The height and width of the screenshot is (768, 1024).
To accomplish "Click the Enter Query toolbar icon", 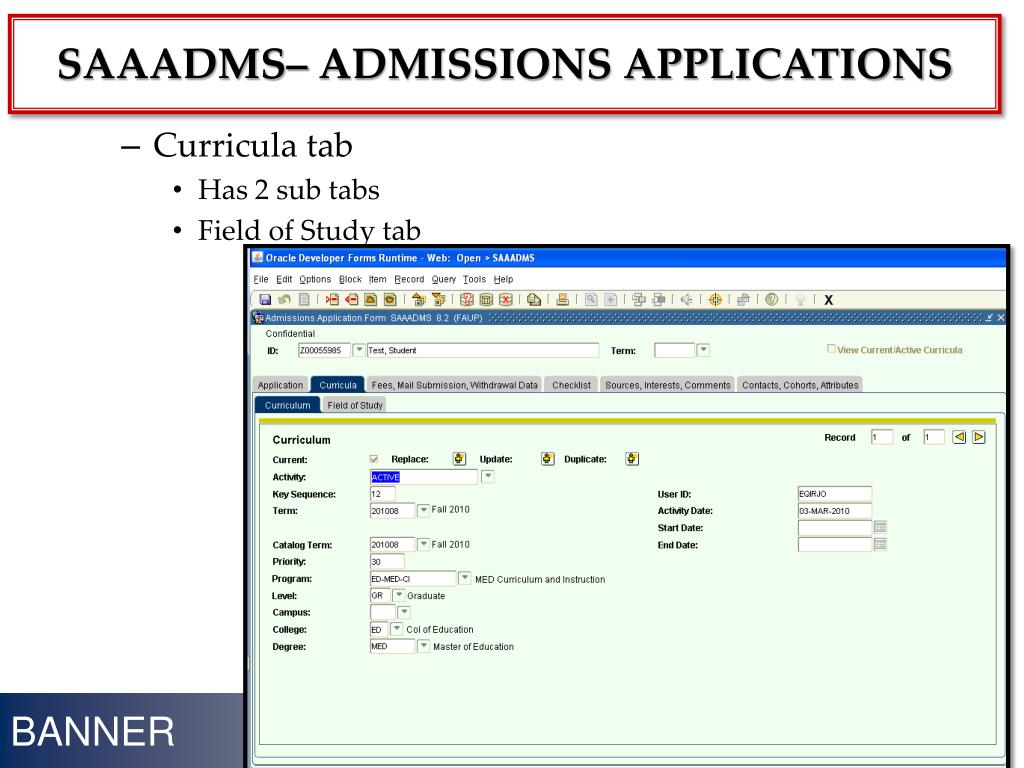I will [x=467, y=300].
